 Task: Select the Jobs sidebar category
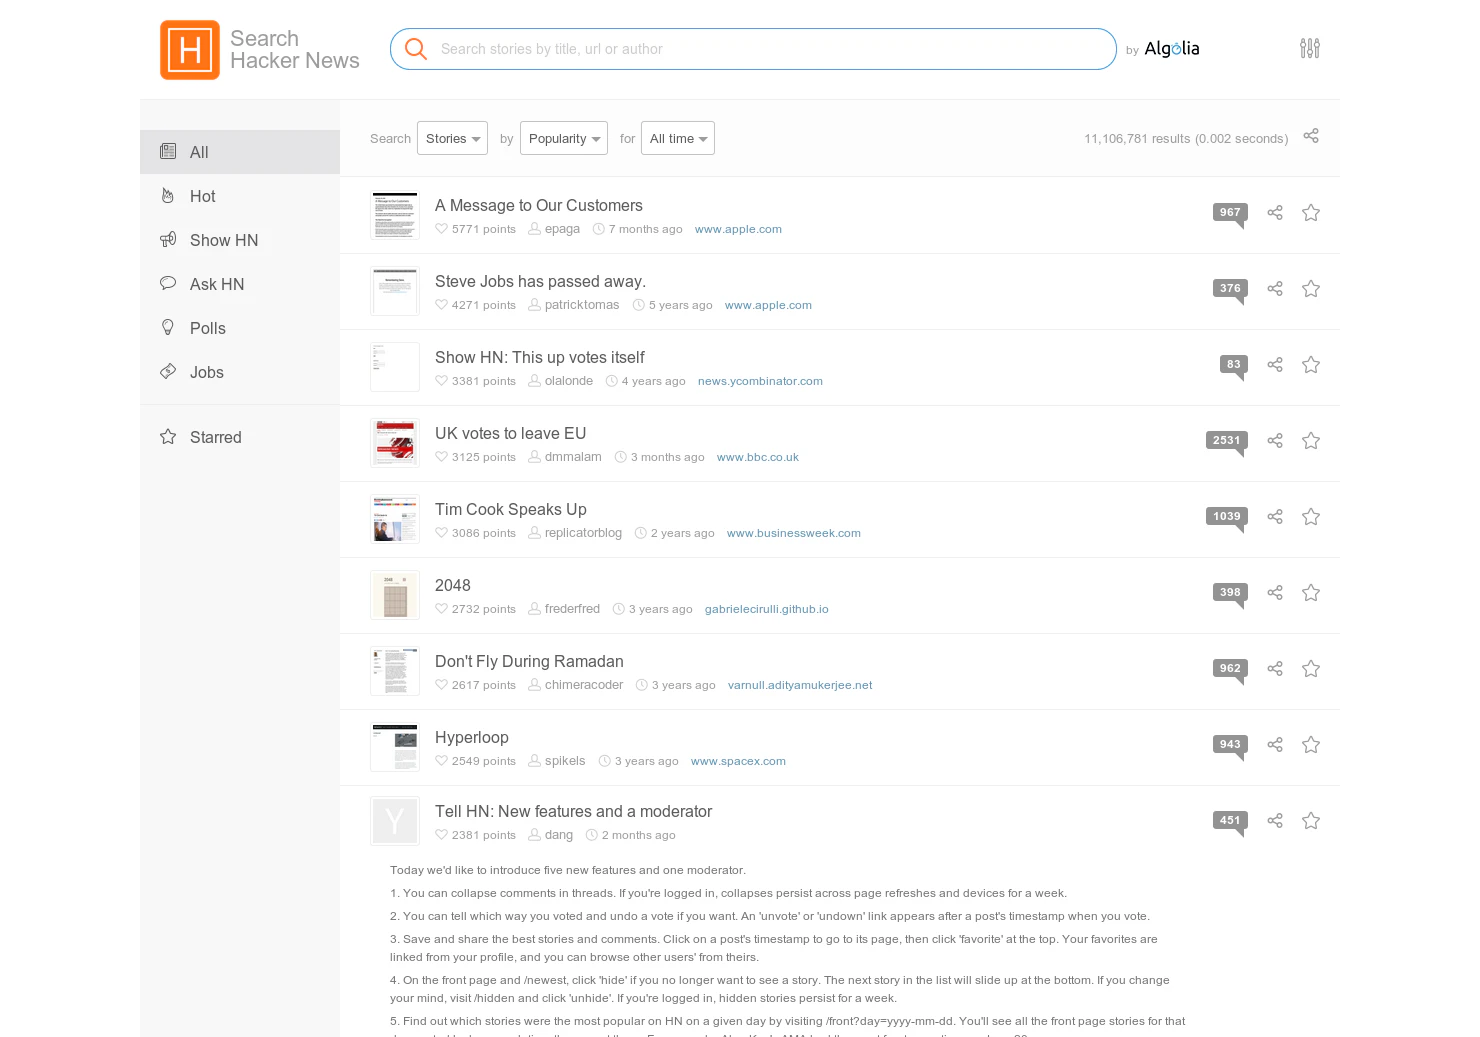[240, 372]
